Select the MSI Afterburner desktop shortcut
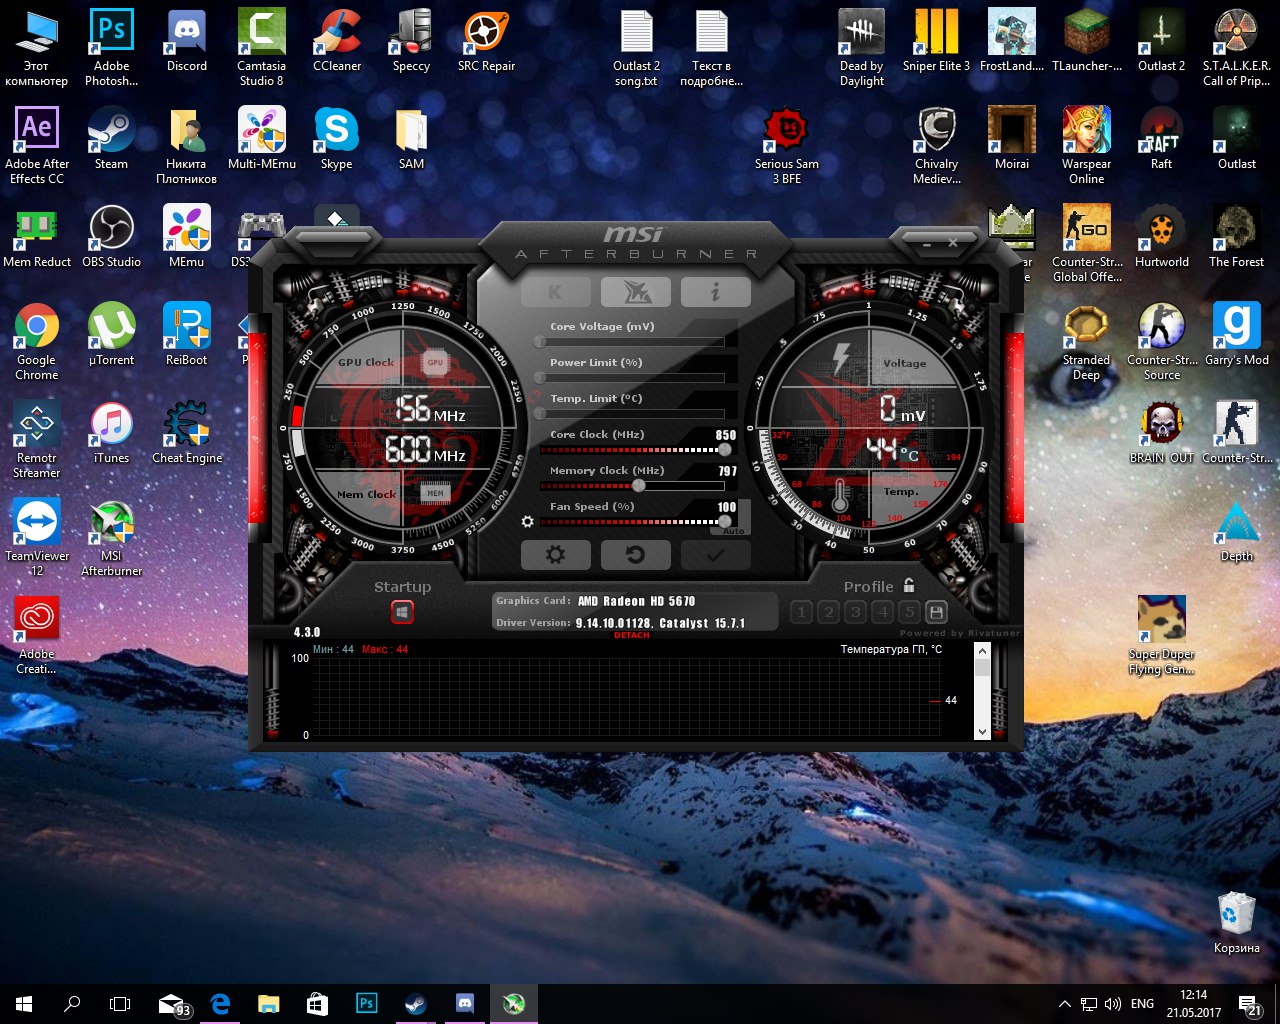This screenshot has width=1280, height=1024. coord(111,538)
